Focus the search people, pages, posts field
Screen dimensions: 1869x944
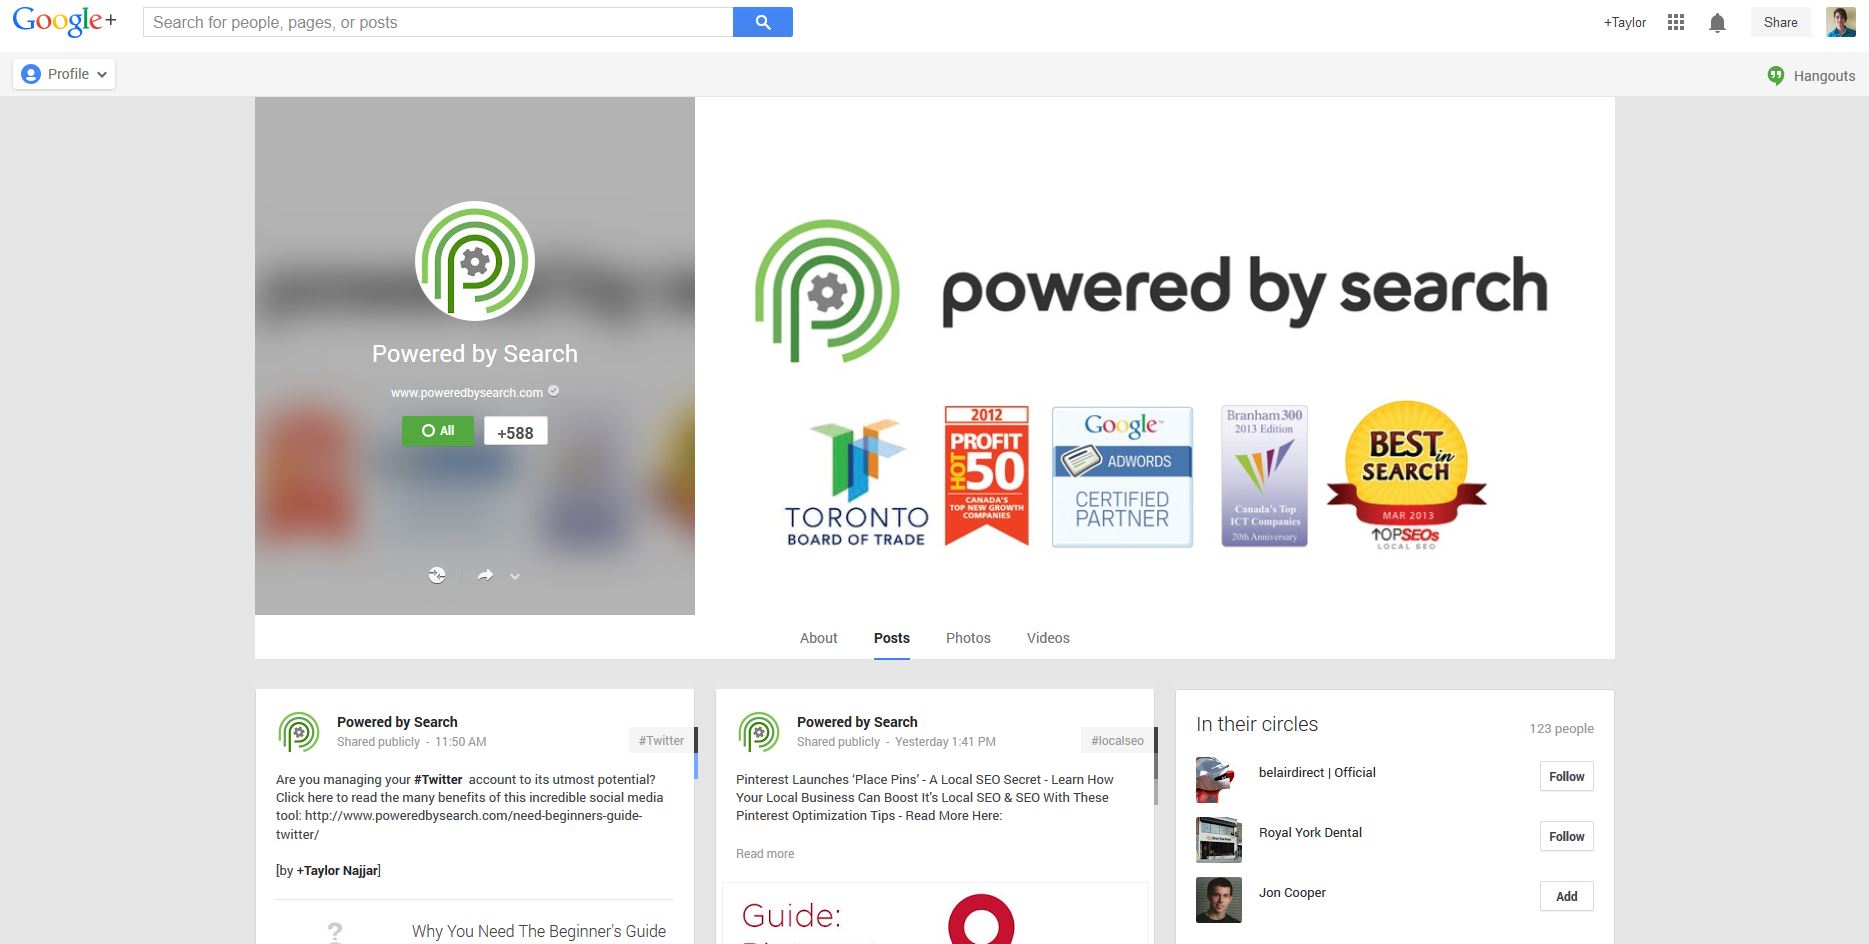(438, 22)
